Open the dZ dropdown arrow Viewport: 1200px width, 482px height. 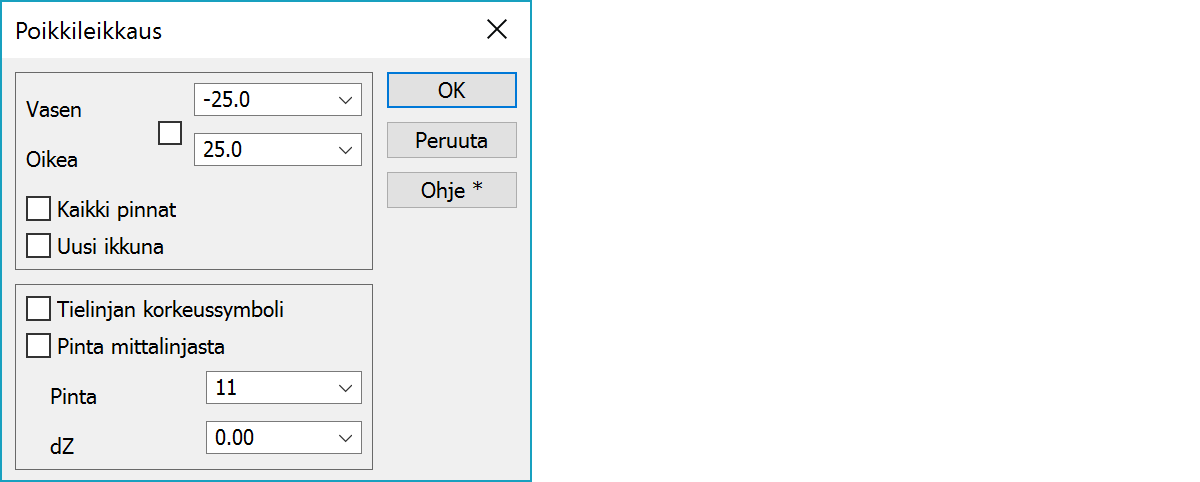pyautogui.click(x=345, y=438)
